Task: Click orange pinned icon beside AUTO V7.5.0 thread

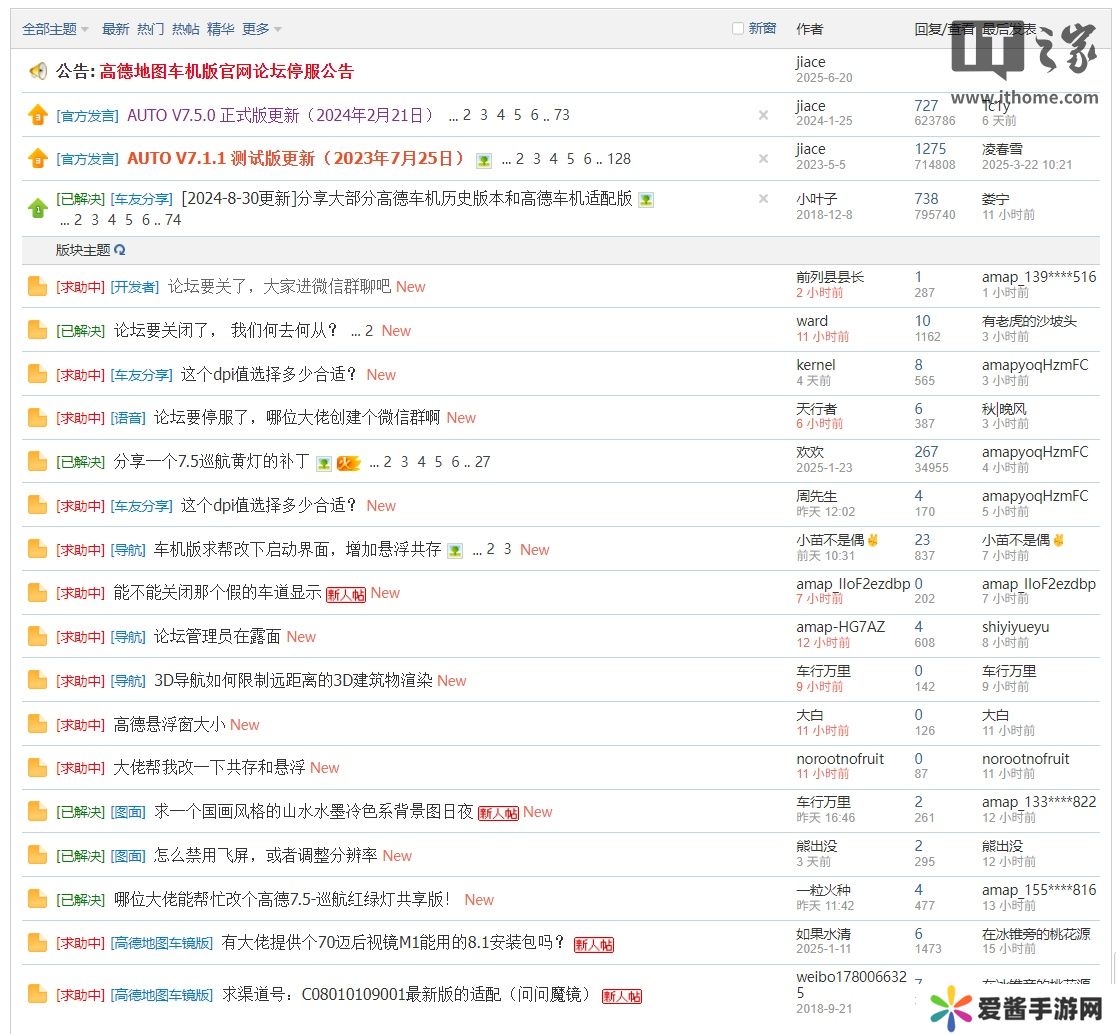Action: click(38, 115)
